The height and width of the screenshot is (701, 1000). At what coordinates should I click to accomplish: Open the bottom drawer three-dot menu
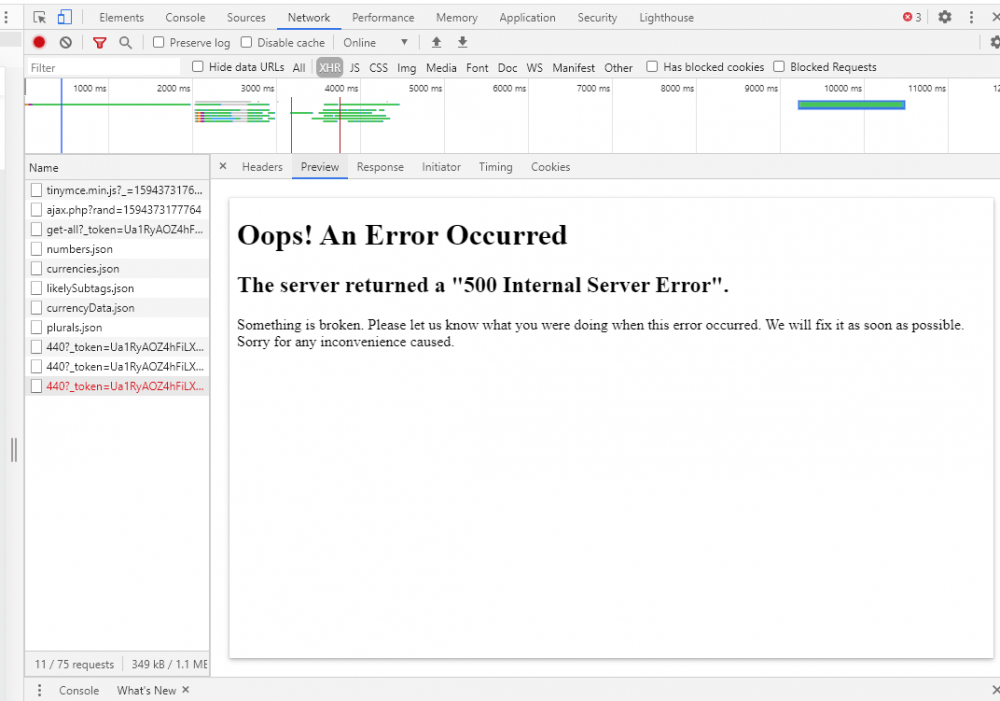[x=40, y=690]
